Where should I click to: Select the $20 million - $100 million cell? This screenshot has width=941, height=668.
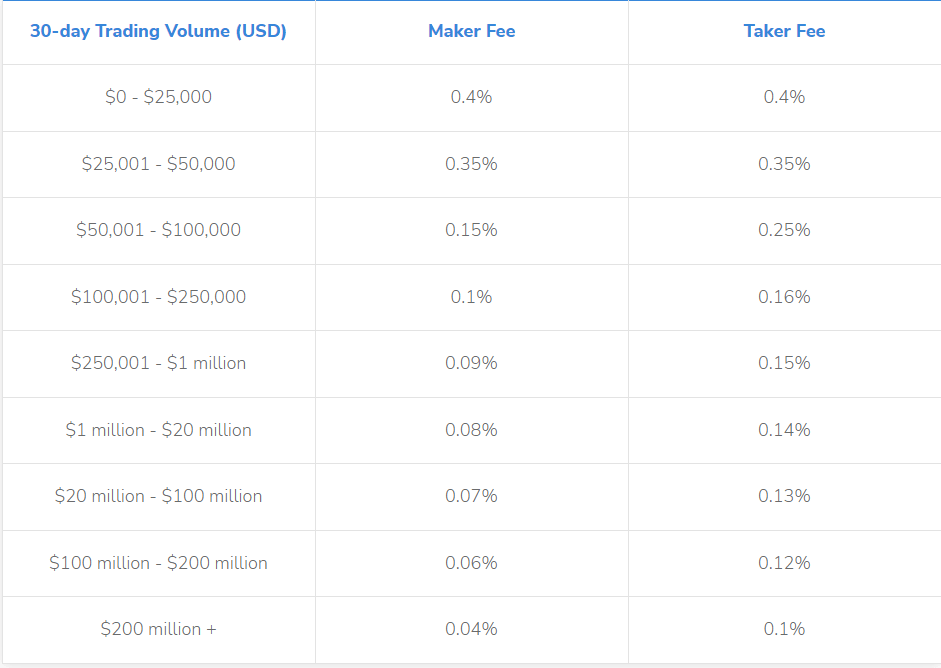[x=158, y=496]
